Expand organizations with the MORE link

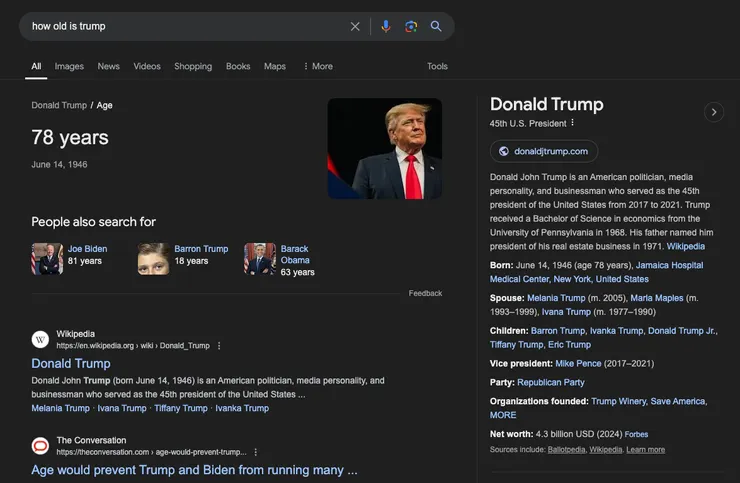503,415
